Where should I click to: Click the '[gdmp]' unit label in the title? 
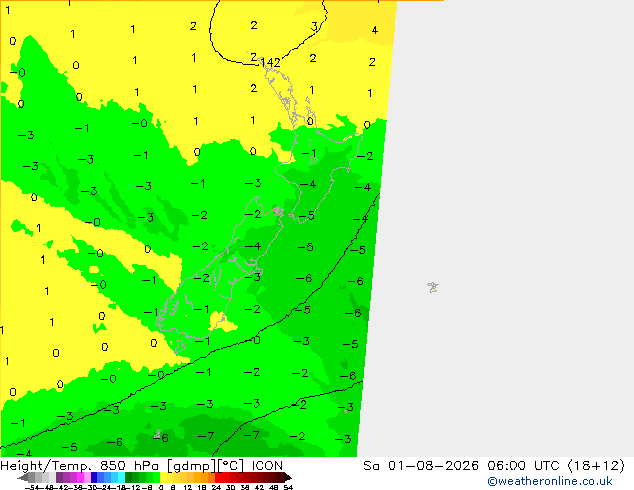point(191,466)
